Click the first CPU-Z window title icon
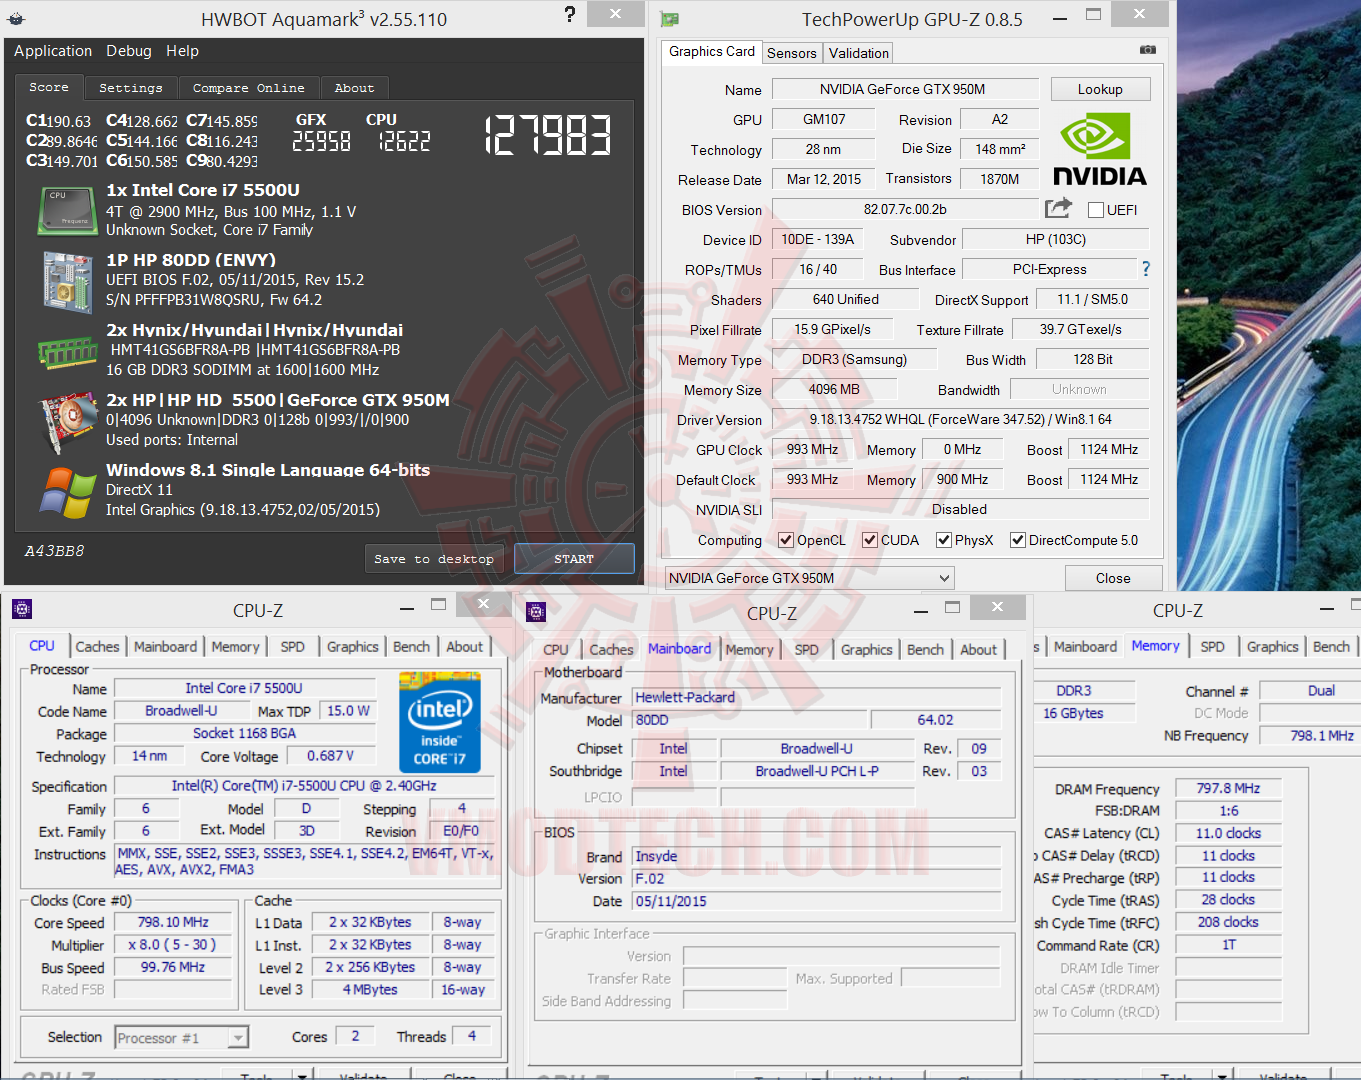Screen dimensions: 1361x1080 22,608
